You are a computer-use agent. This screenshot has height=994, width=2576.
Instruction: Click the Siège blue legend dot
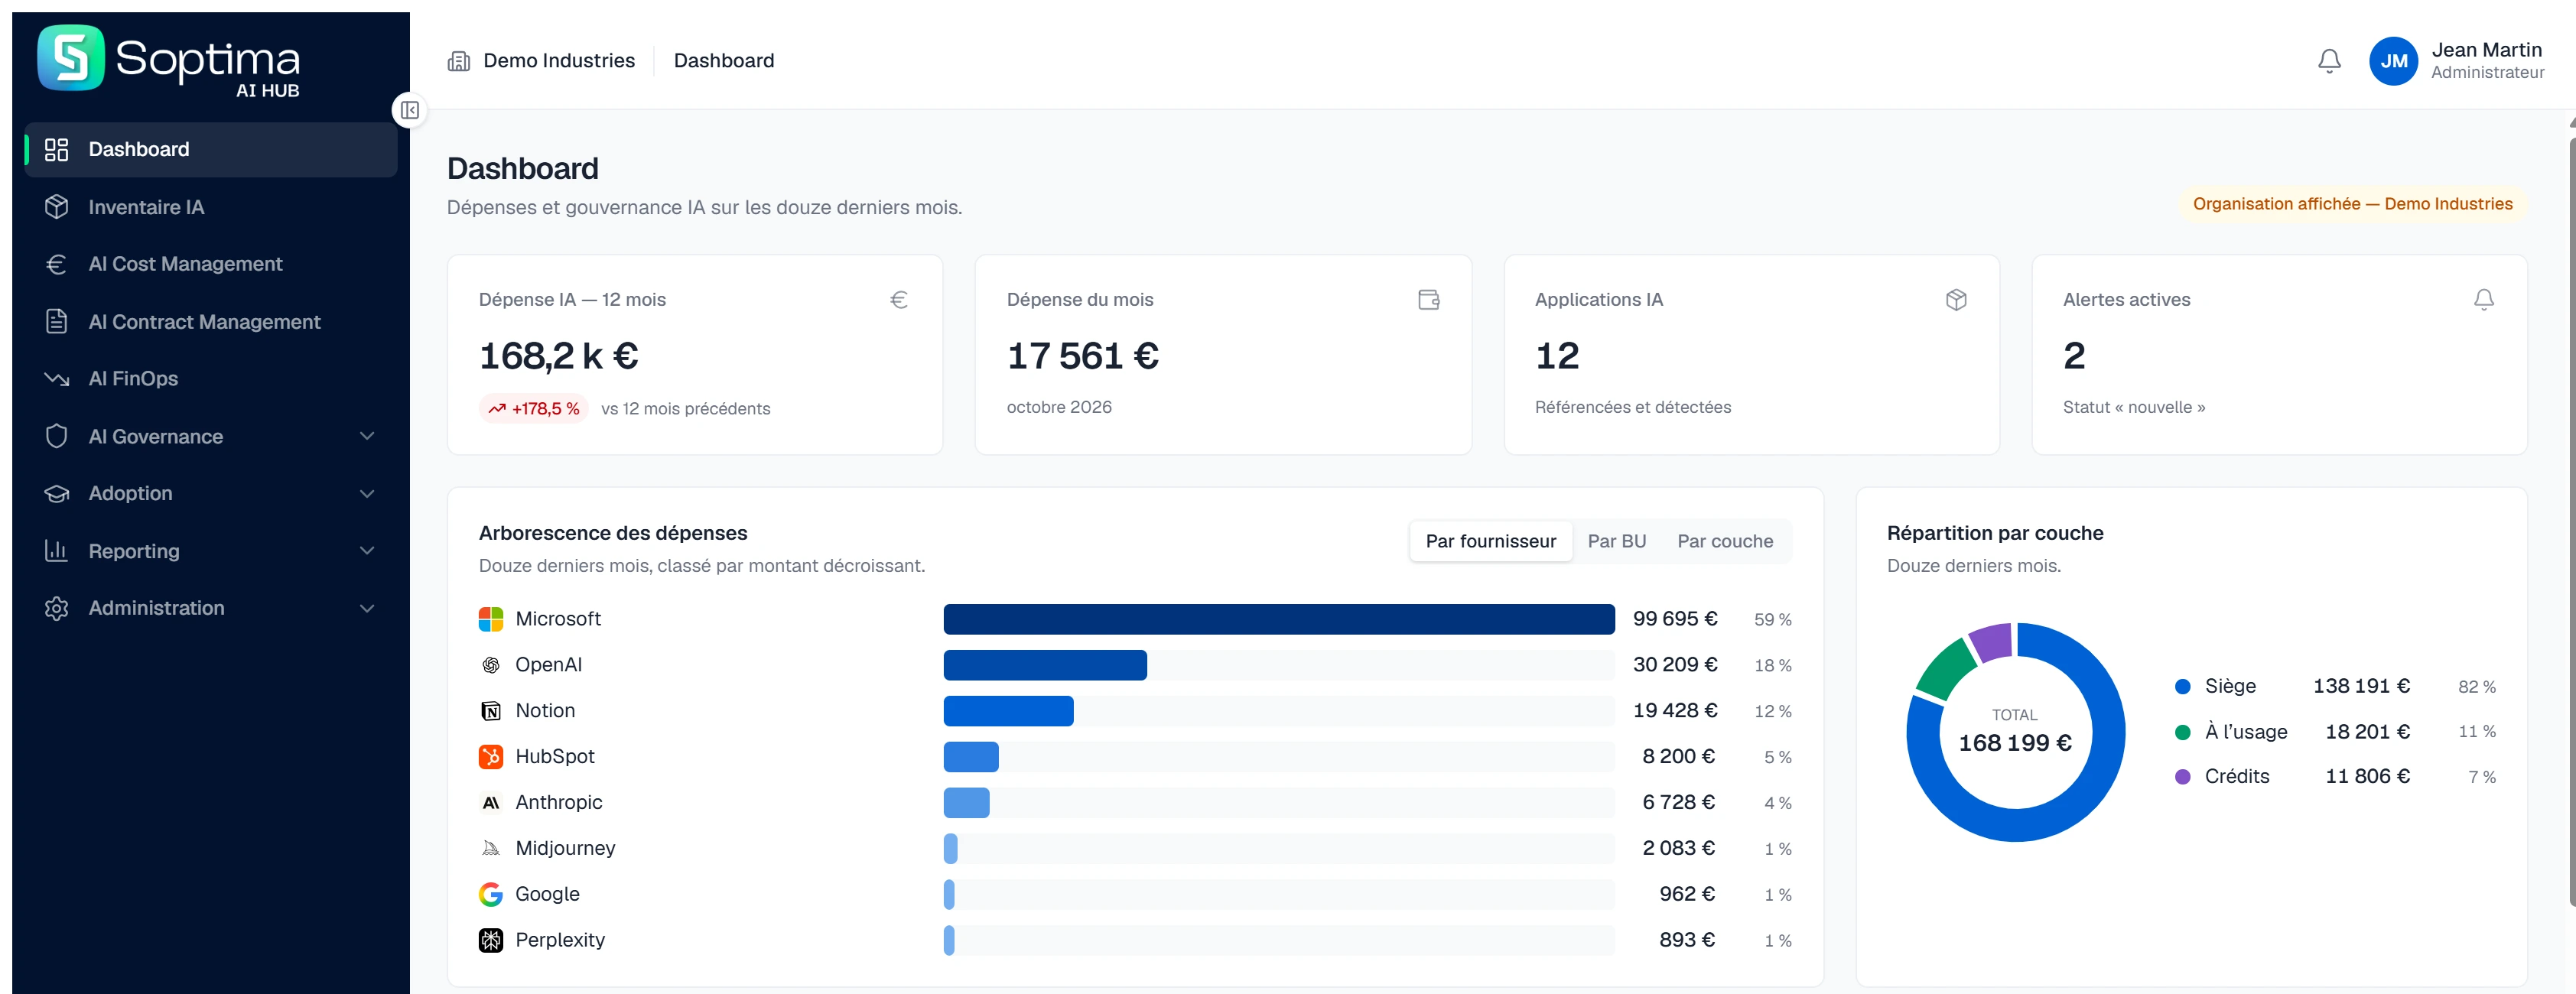click(x=2182, y=686)
